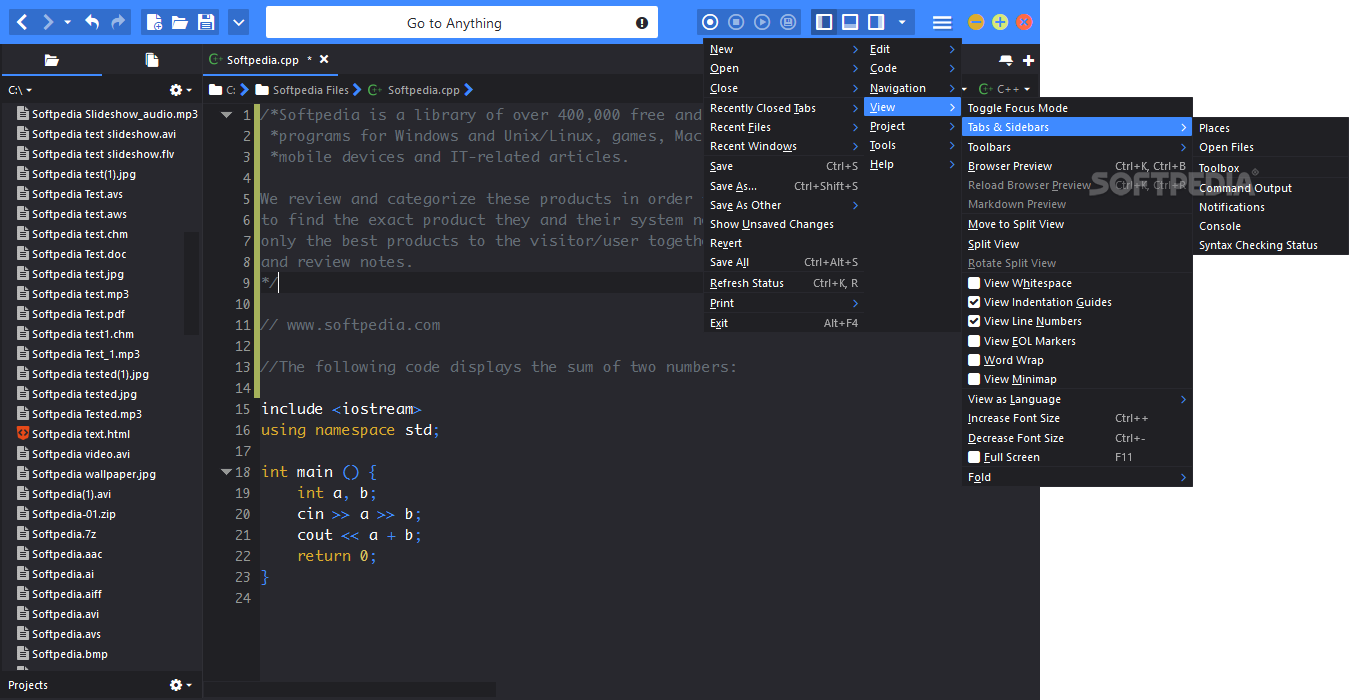Click Softpedia Files in the breadcrumb bar

[x=302, y=90]
